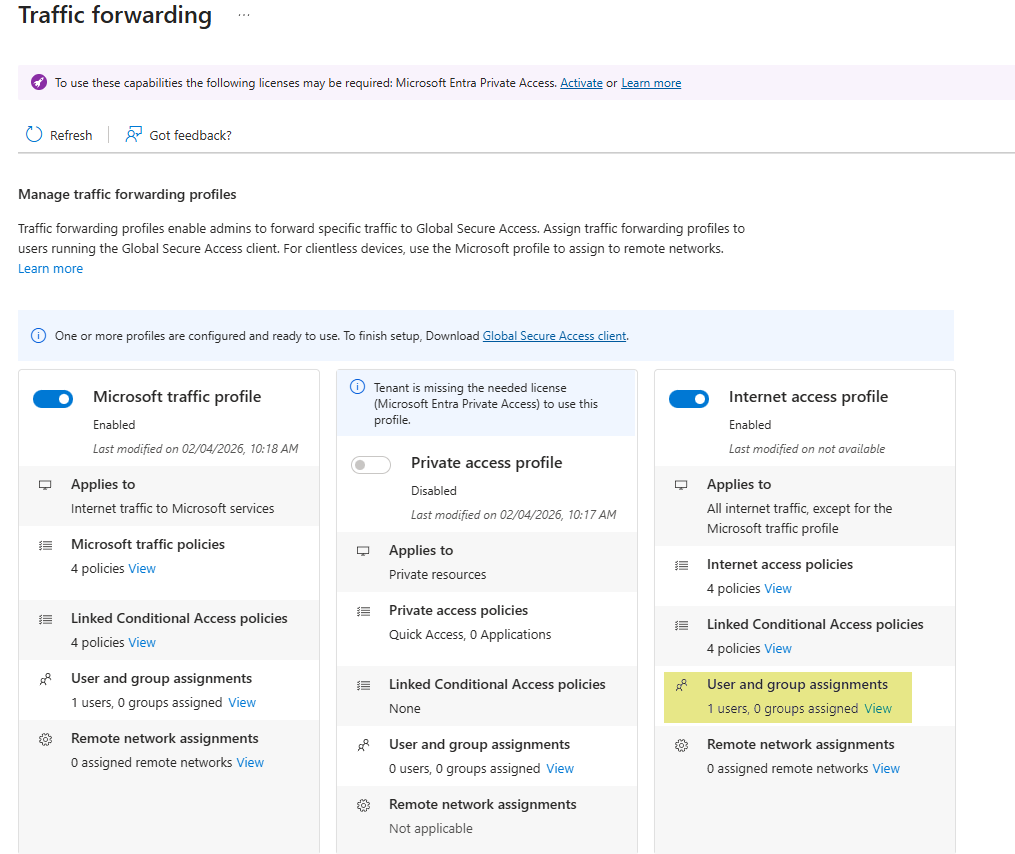The image size is (1015, 854).
Task: Click monitor icon beside Private profile Applies to
Action: (x=363, y=550)
